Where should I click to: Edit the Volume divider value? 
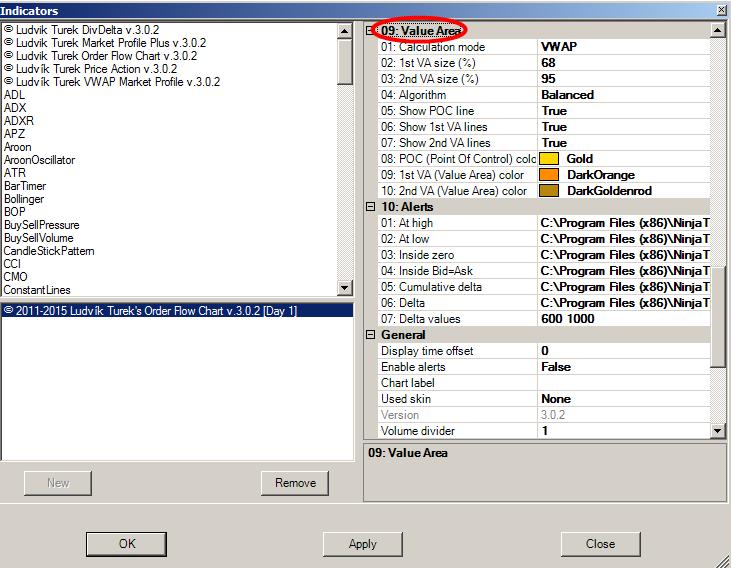pos(624,431)
